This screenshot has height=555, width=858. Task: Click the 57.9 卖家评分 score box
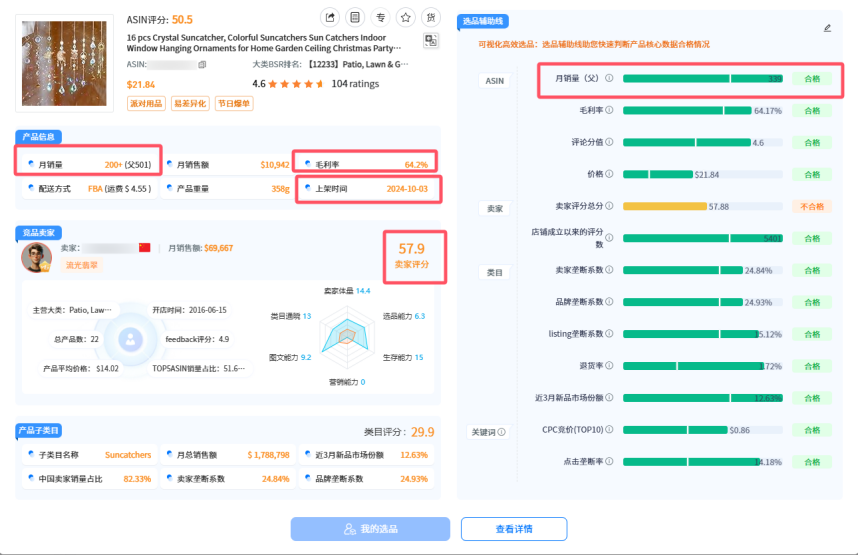414,256
